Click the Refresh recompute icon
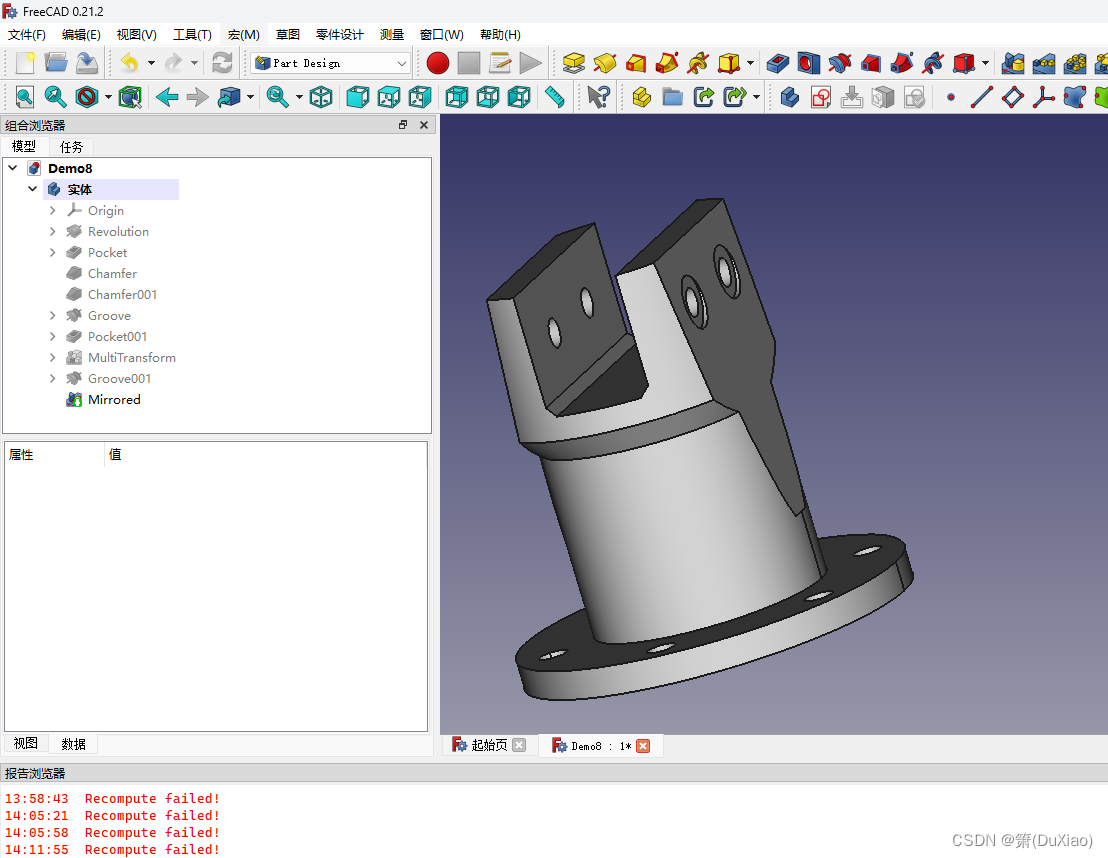1108x858 pixels. coord(222,63)
